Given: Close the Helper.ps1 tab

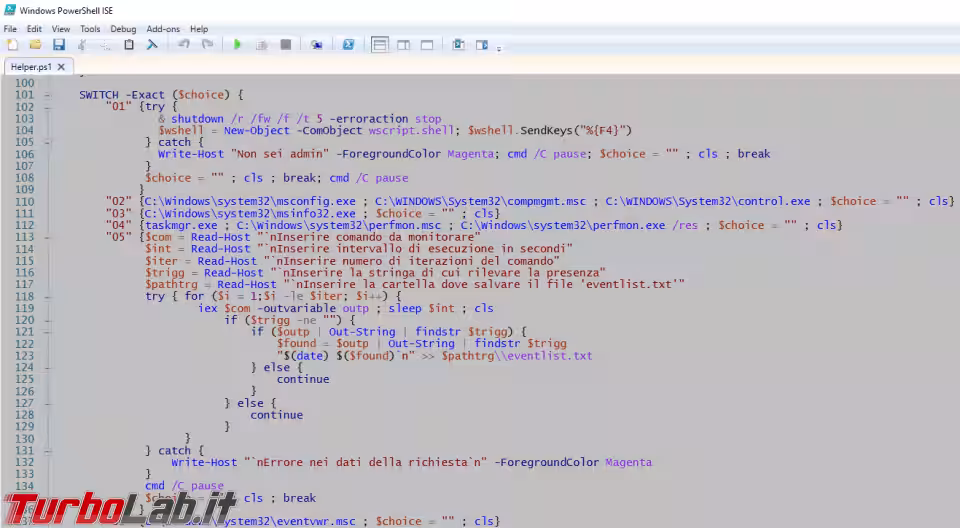Looking at the screenshot, I should tap(61, 67).
